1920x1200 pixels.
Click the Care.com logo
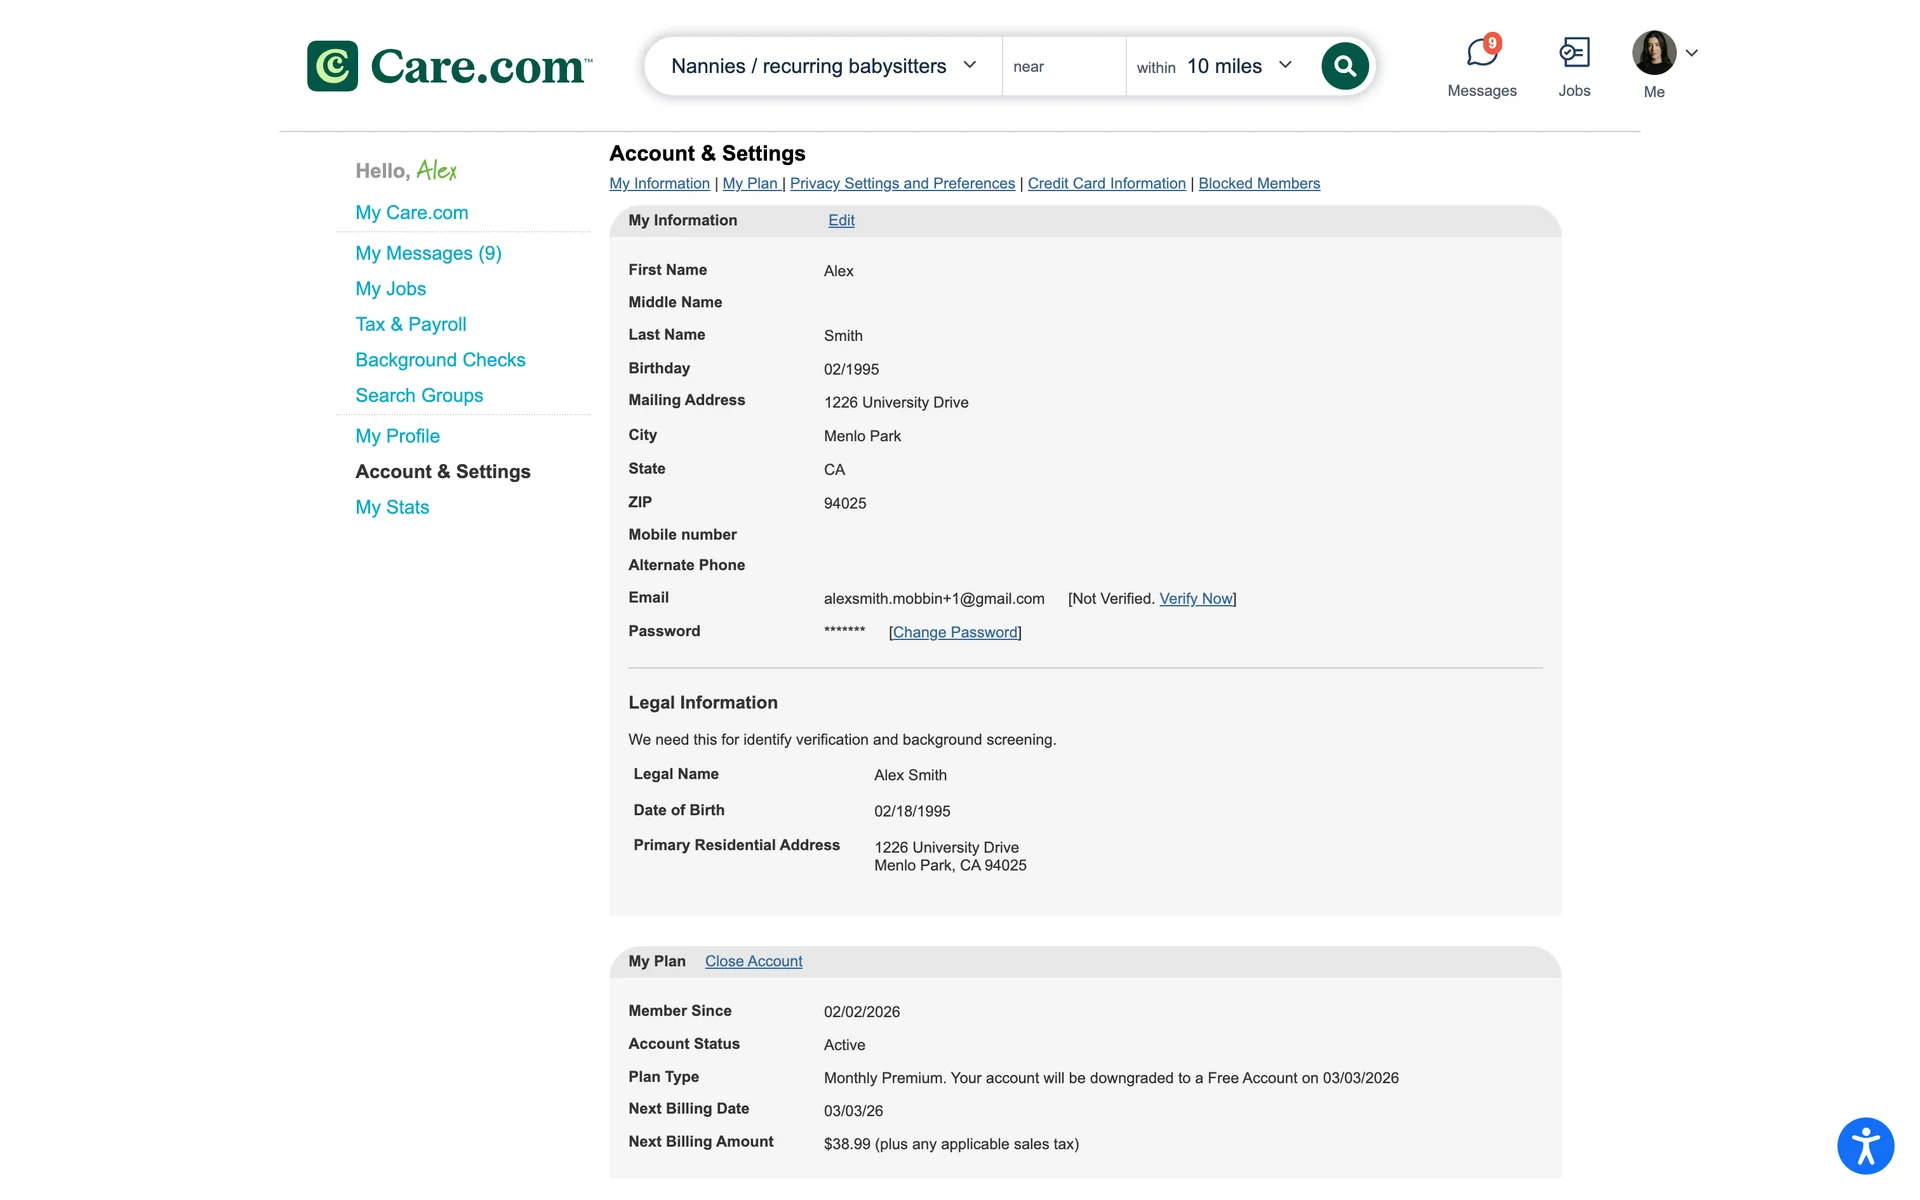[x=450, y=66]
